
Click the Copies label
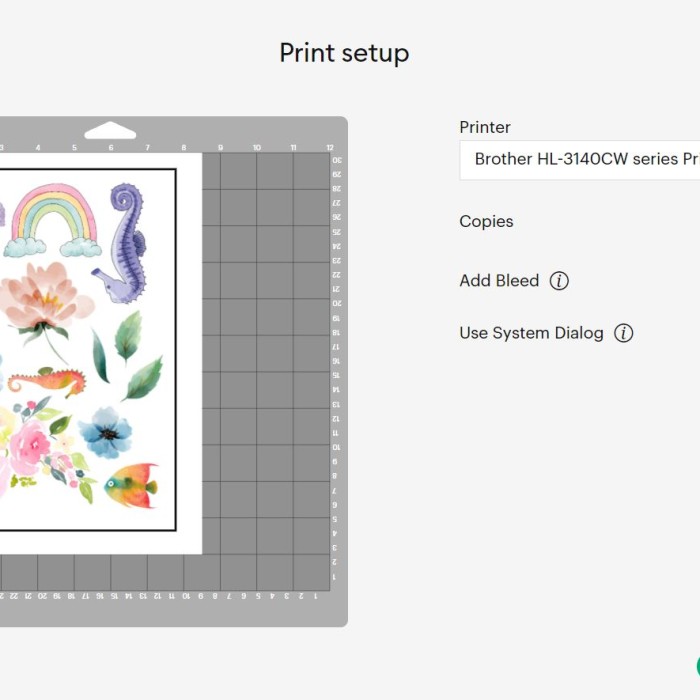pyautogui.click(x=486, y=221)
